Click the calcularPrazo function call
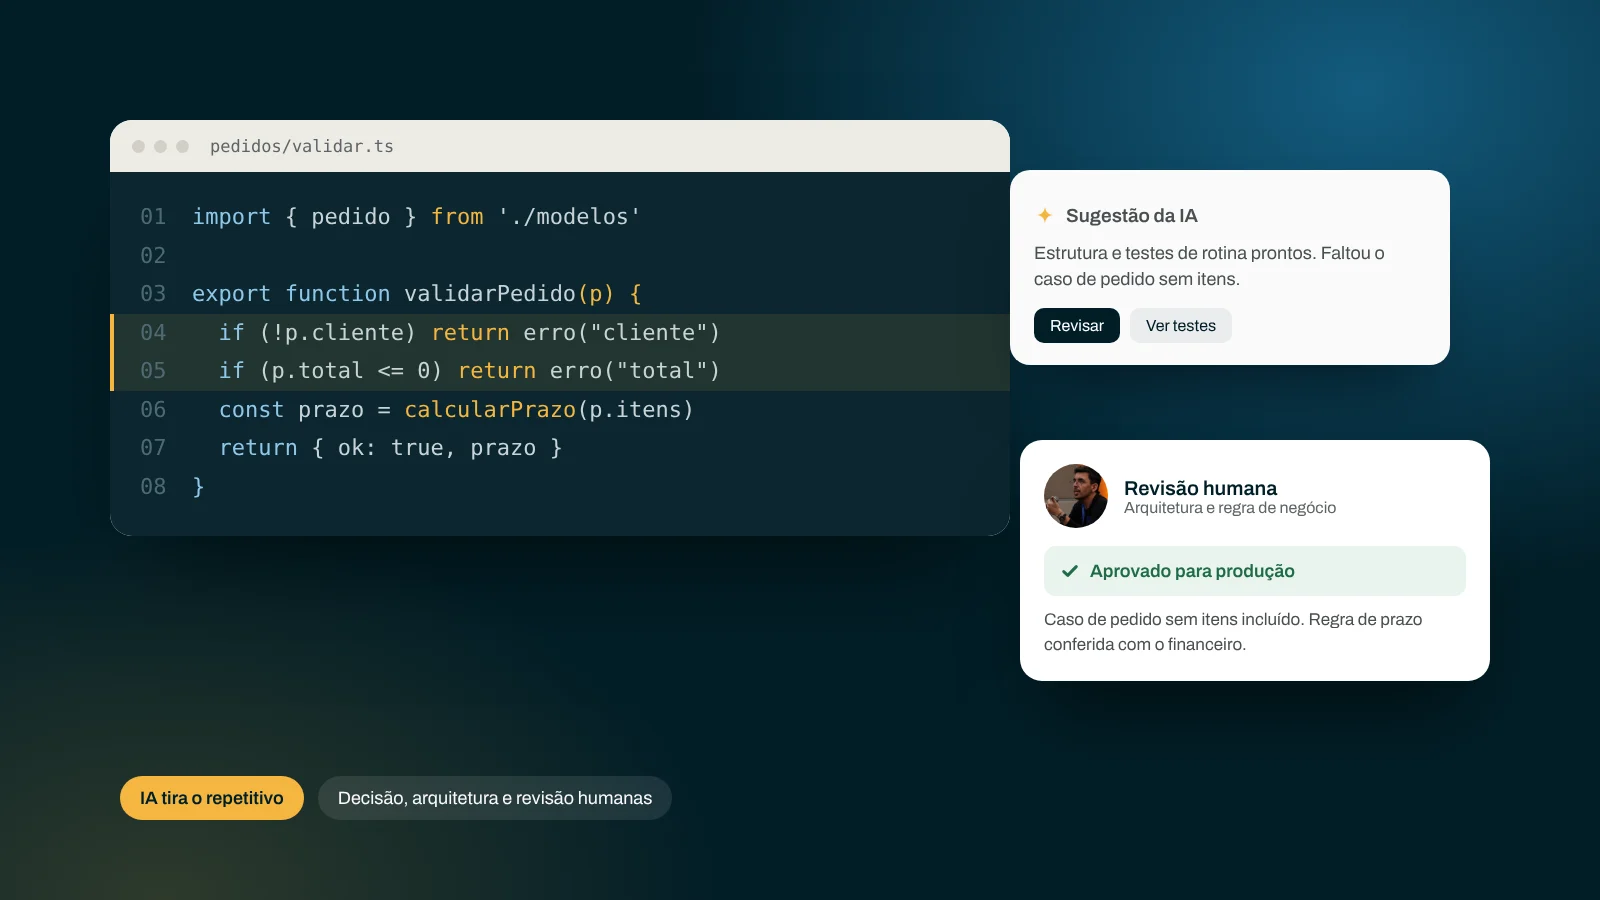The image size is (1600, 900). coord(490,409)
